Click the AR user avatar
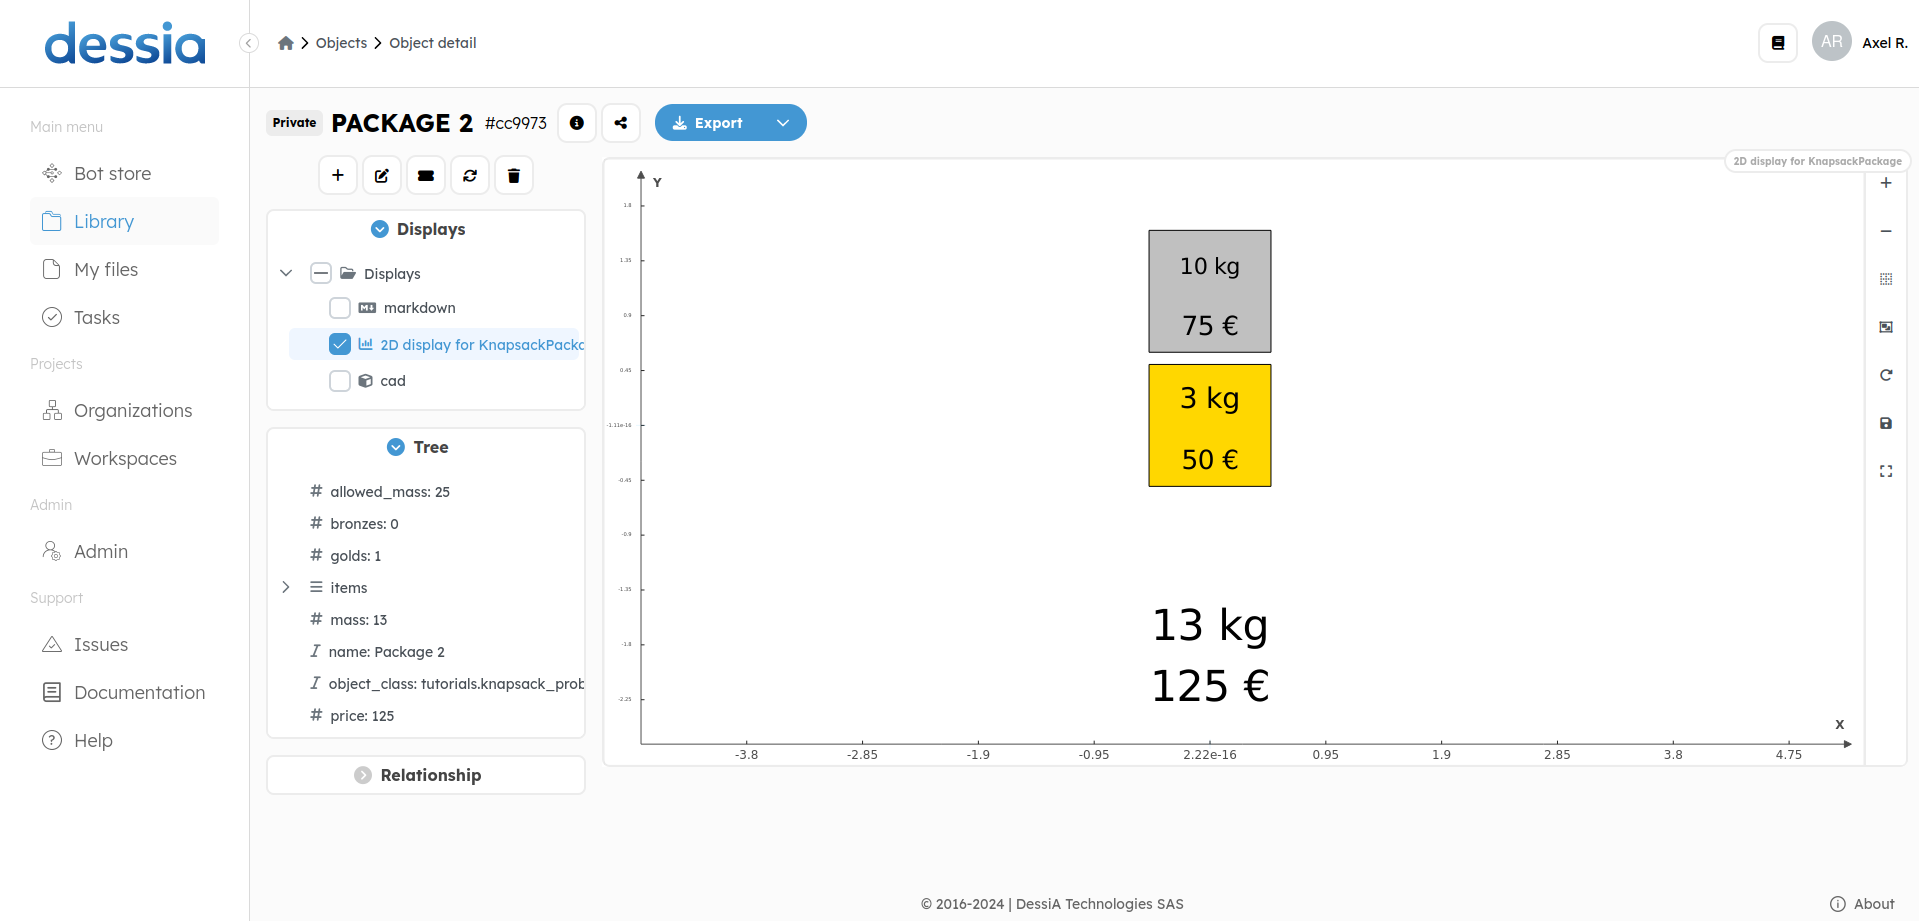Image resolution: width=1919 pixels, height=921 pixels. pyautogui.click(x=1832, y=42)
